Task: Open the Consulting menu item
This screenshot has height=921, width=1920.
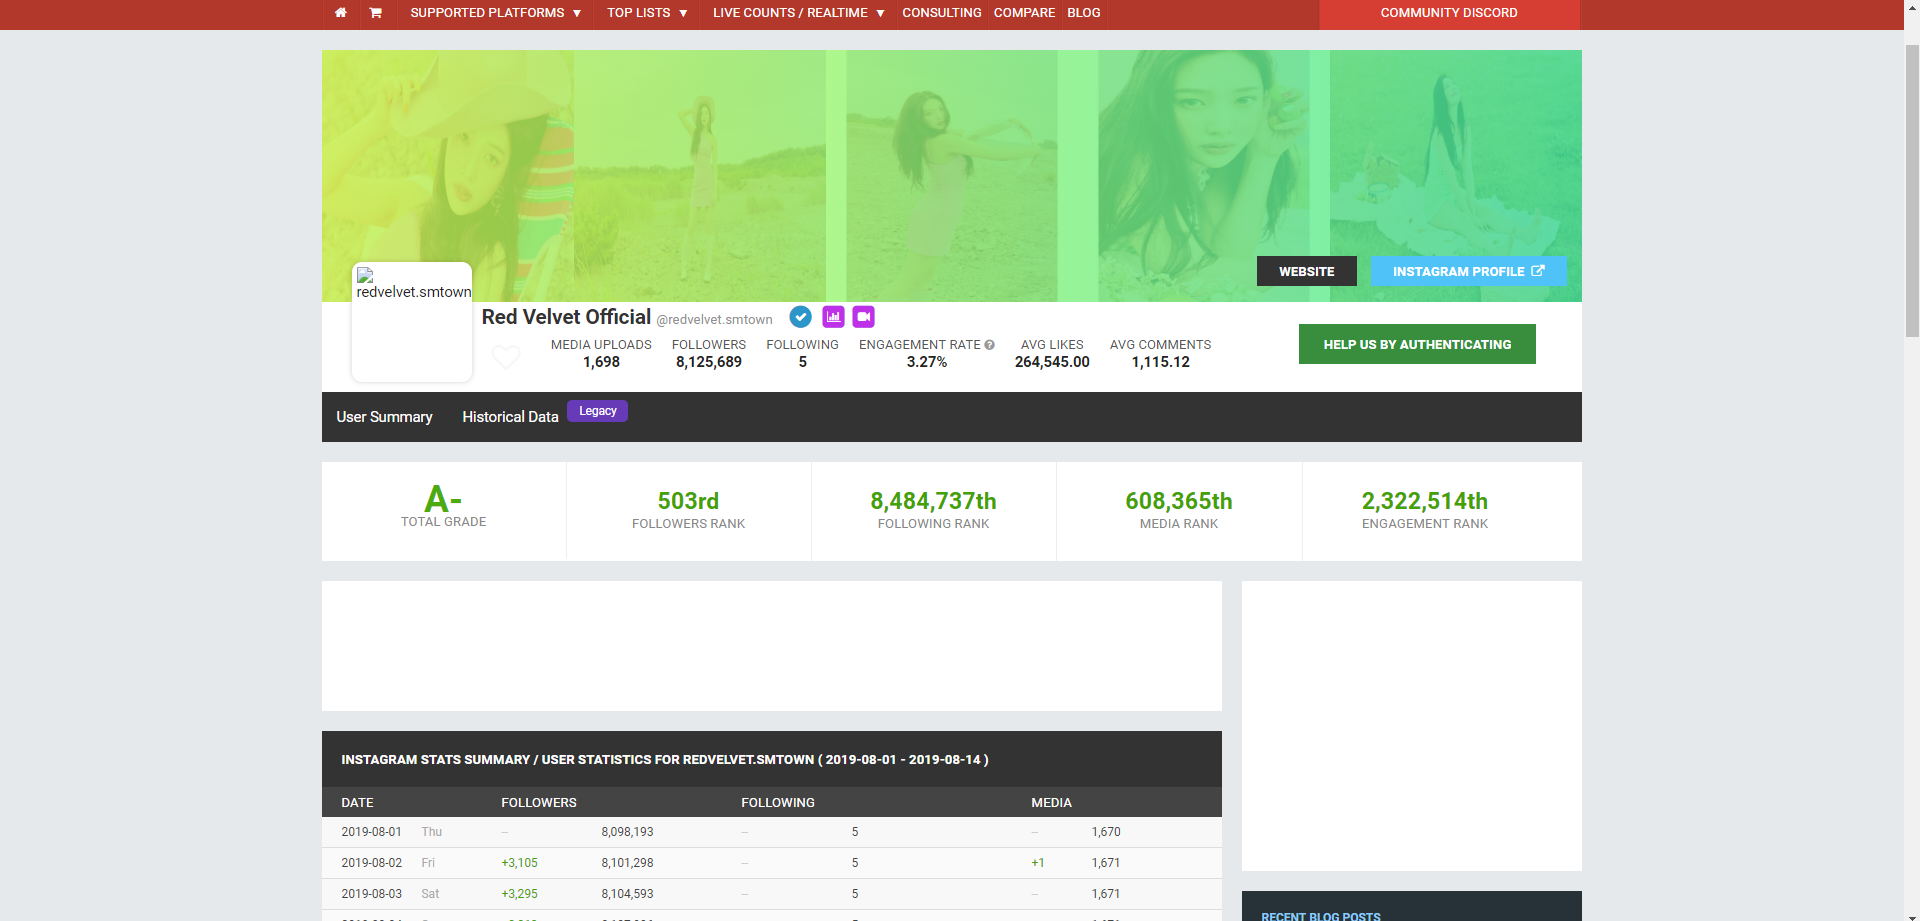Action: [942, 13]
